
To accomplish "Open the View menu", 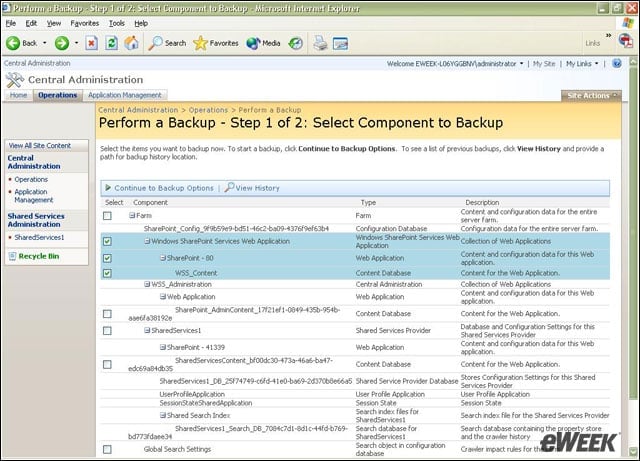I will coord(53,23).
